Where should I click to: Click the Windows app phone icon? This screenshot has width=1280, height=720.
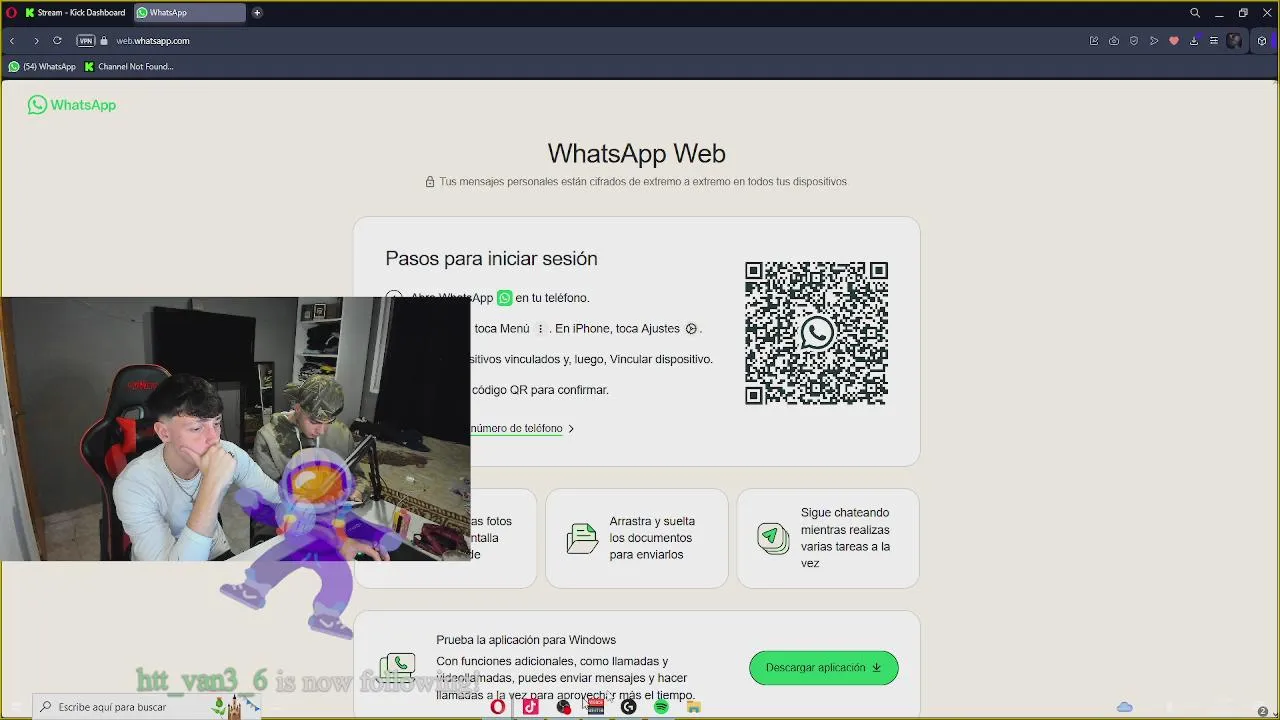pos(398,667)
